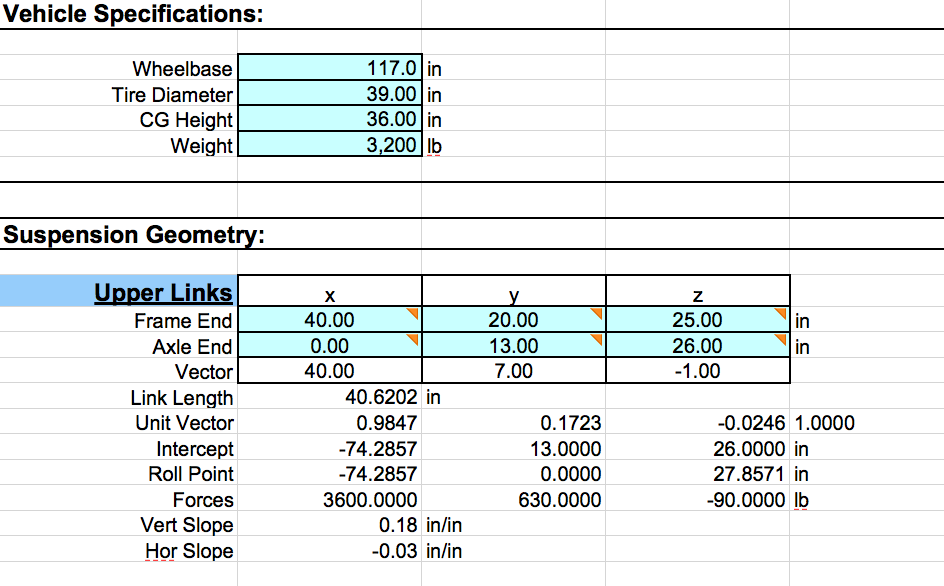The width and height of the screenshot is (944, 586).
Task: Select Intercept y value 13.0000
Action: point(565,448)
